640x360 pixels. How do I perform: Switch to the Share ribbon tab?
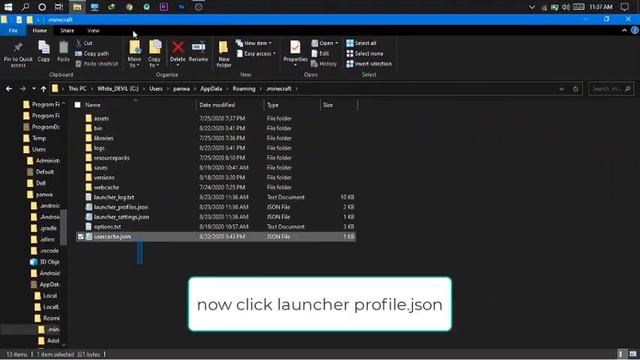click(x=67, y=31)
